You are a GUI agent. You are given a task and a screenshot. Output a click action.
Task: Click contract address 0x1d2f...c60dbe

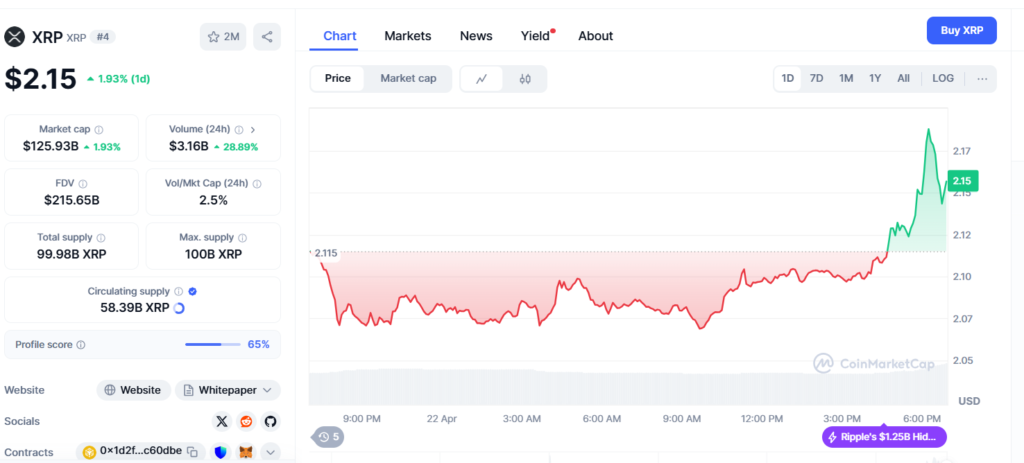coord(140,451)
